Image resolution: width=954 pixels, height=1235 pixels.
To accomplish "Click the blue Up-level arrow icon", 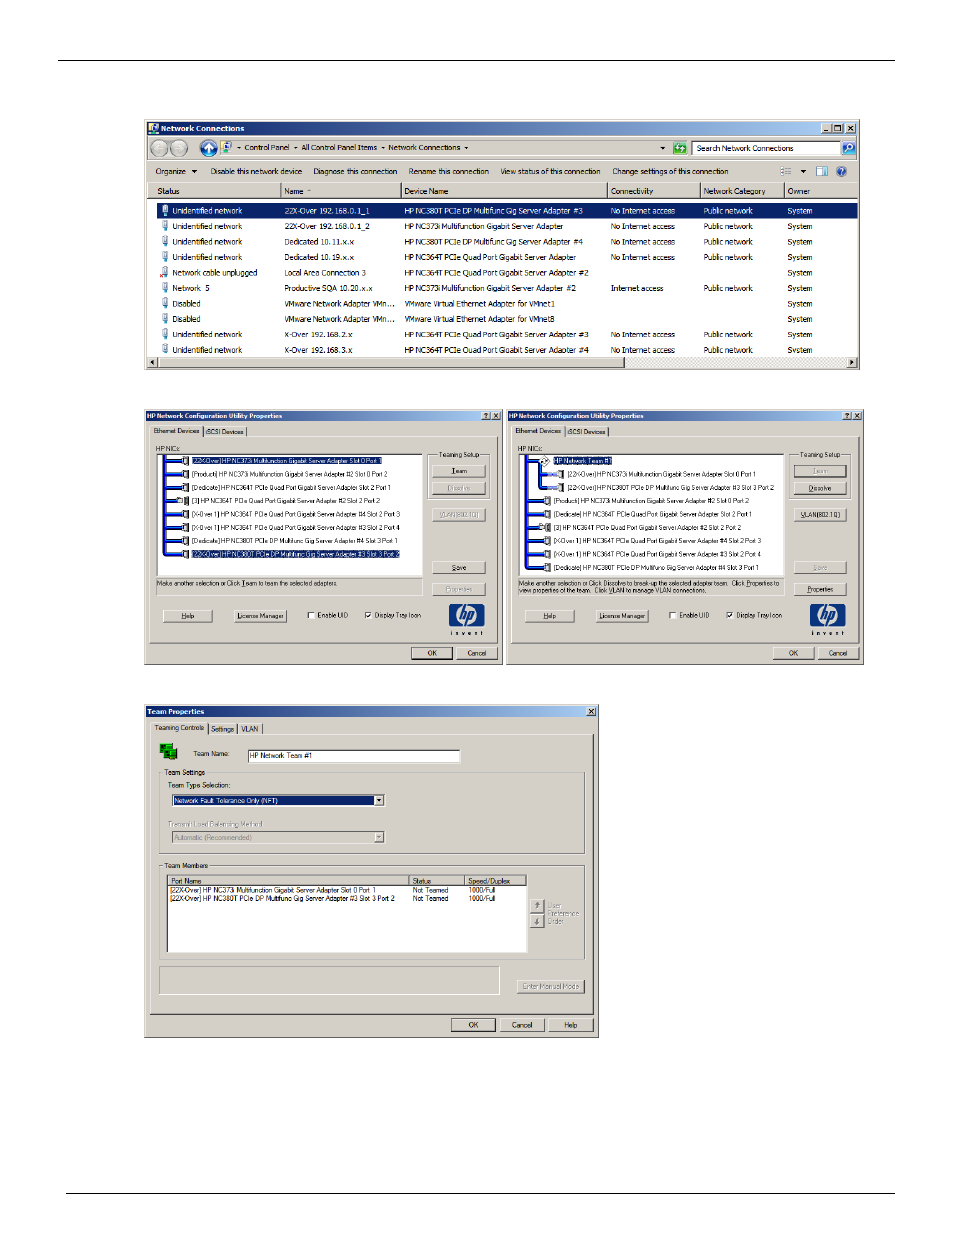I will [208, 148].
